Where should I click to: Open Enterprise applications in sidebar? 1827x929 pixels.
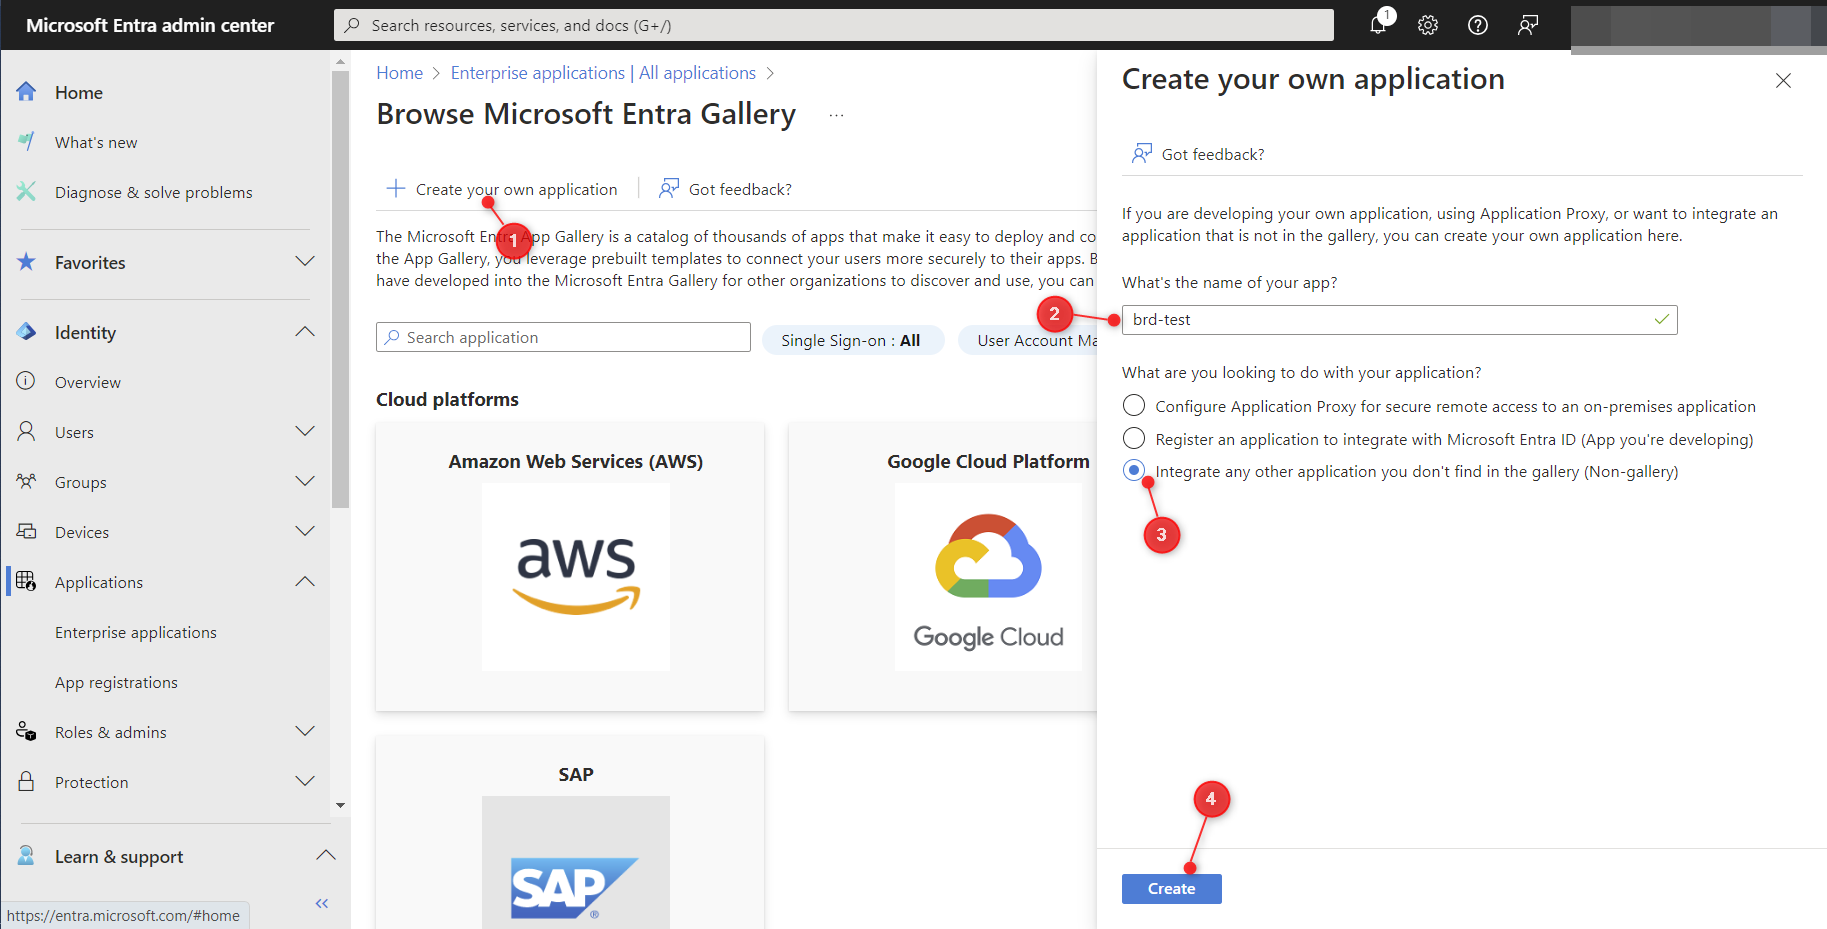(x=136, y=632)
